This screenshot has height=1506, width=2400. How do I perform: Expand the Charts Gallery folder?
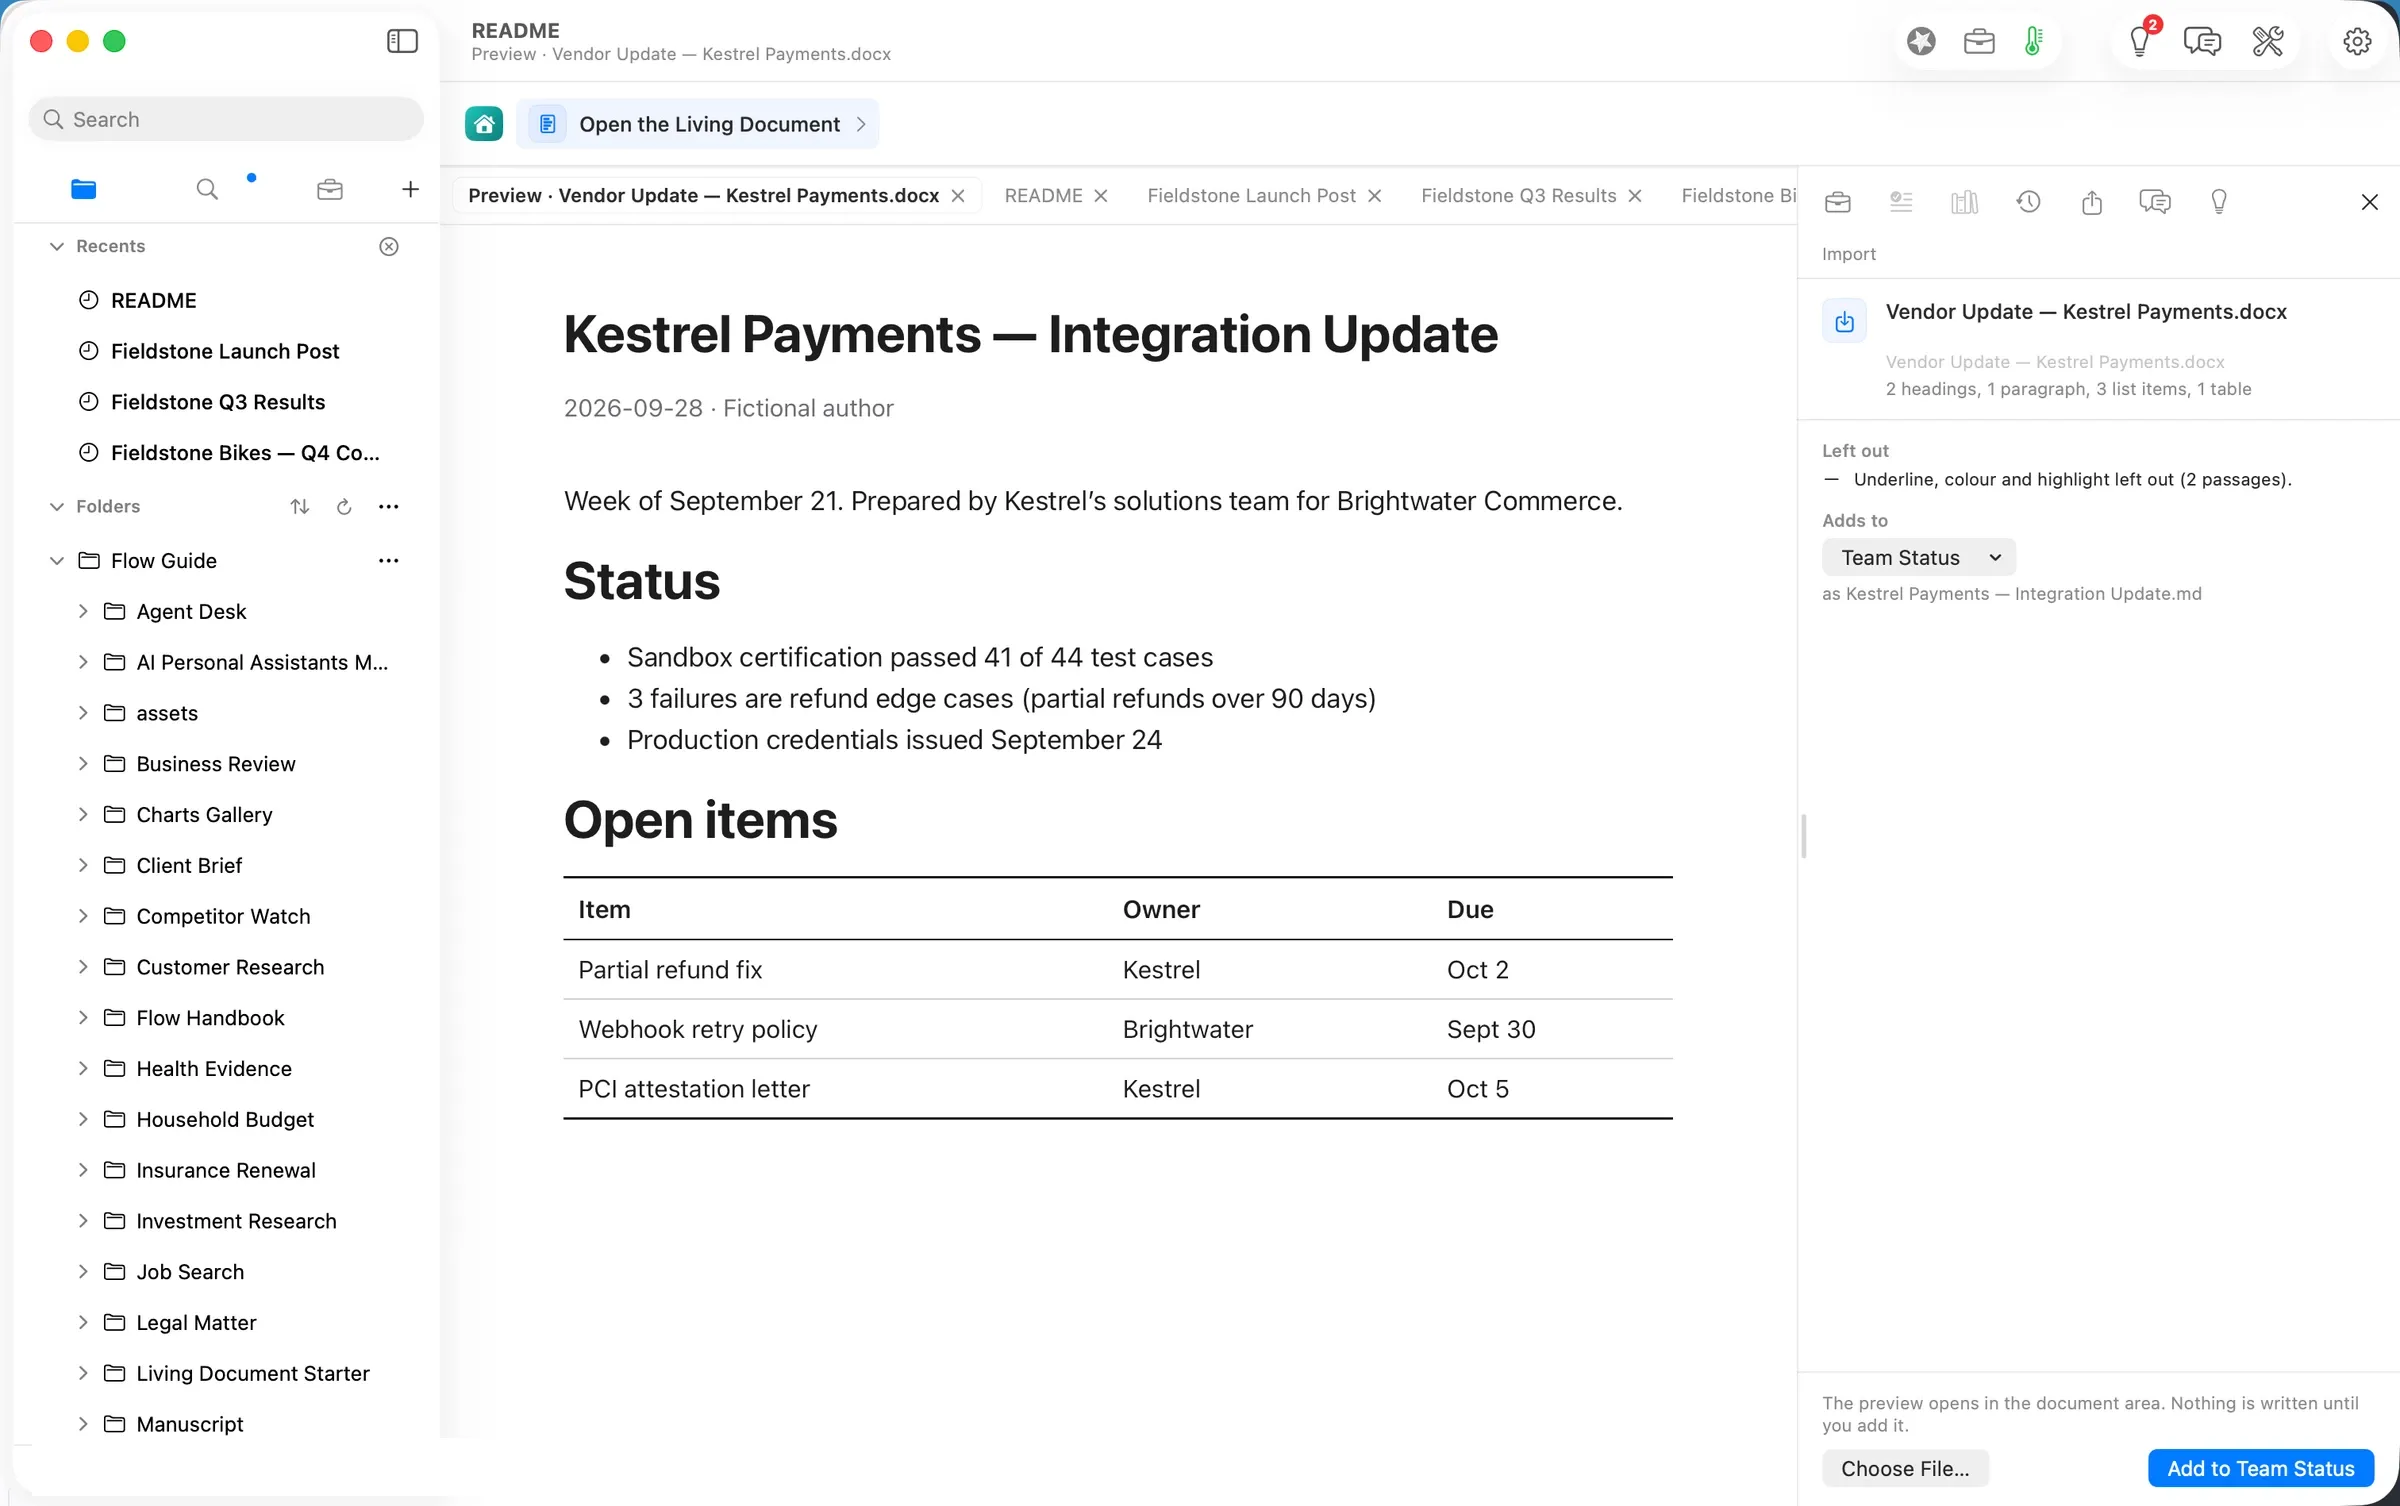pyautogui.click(x=83, y=814)
